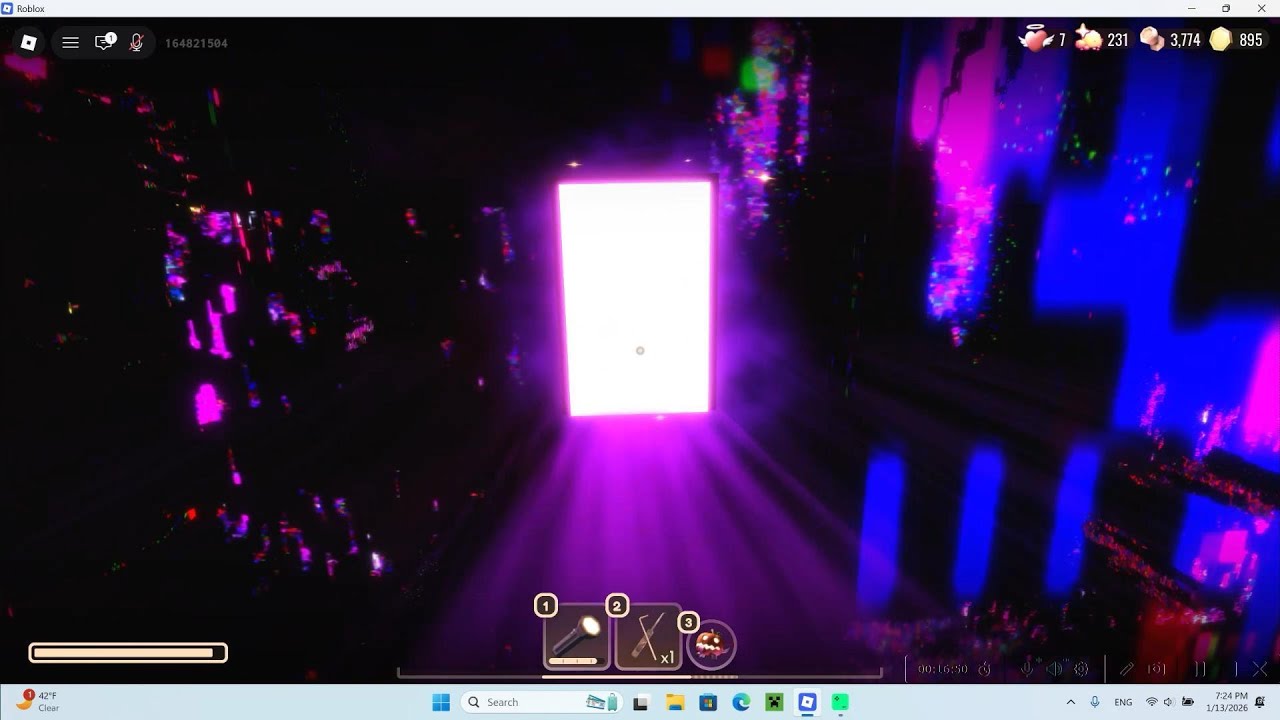Click the 164821504 ID text
The height and width of the screenshot is (720, 1280).
pyautogui.click(x=196, y=43)
